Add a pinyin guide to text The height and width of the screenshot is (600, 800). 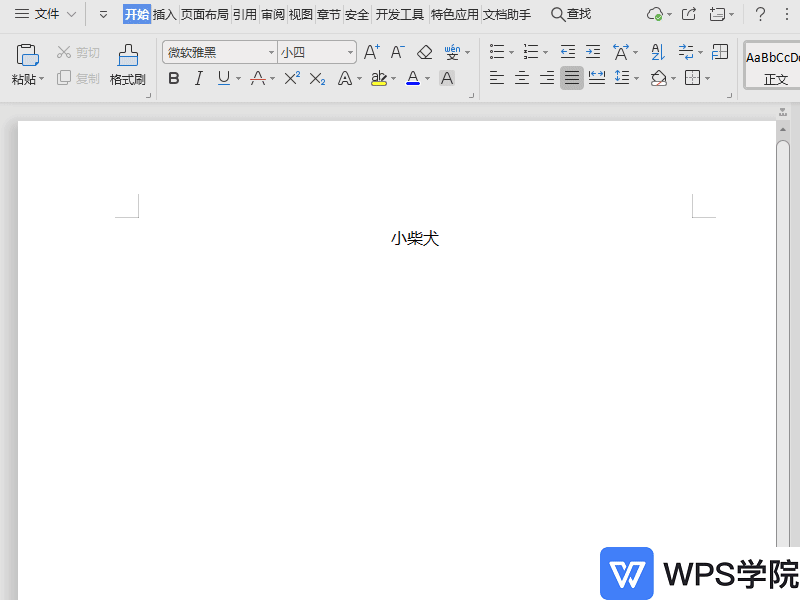tap(452, 51)
